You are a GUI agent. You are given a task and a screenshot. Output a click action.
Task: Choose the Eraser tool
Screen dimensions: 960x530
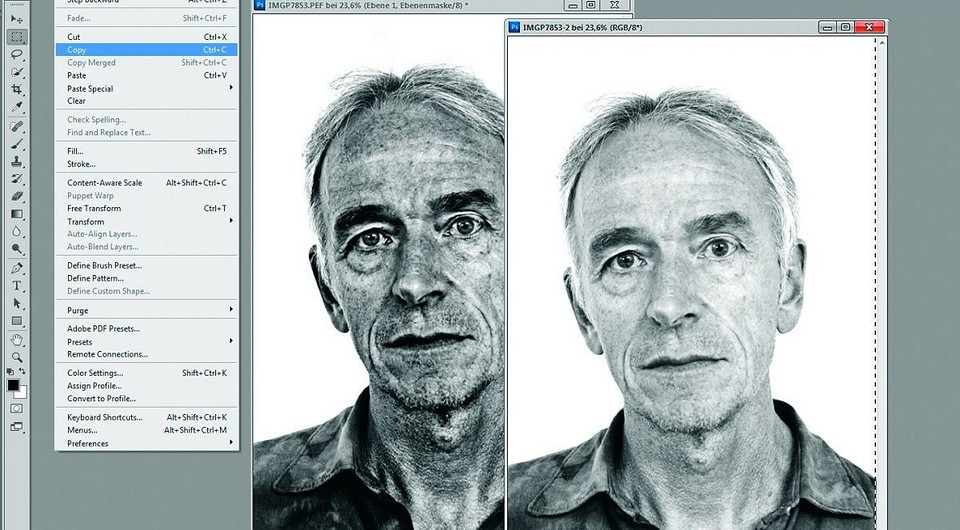click(17, 196)
